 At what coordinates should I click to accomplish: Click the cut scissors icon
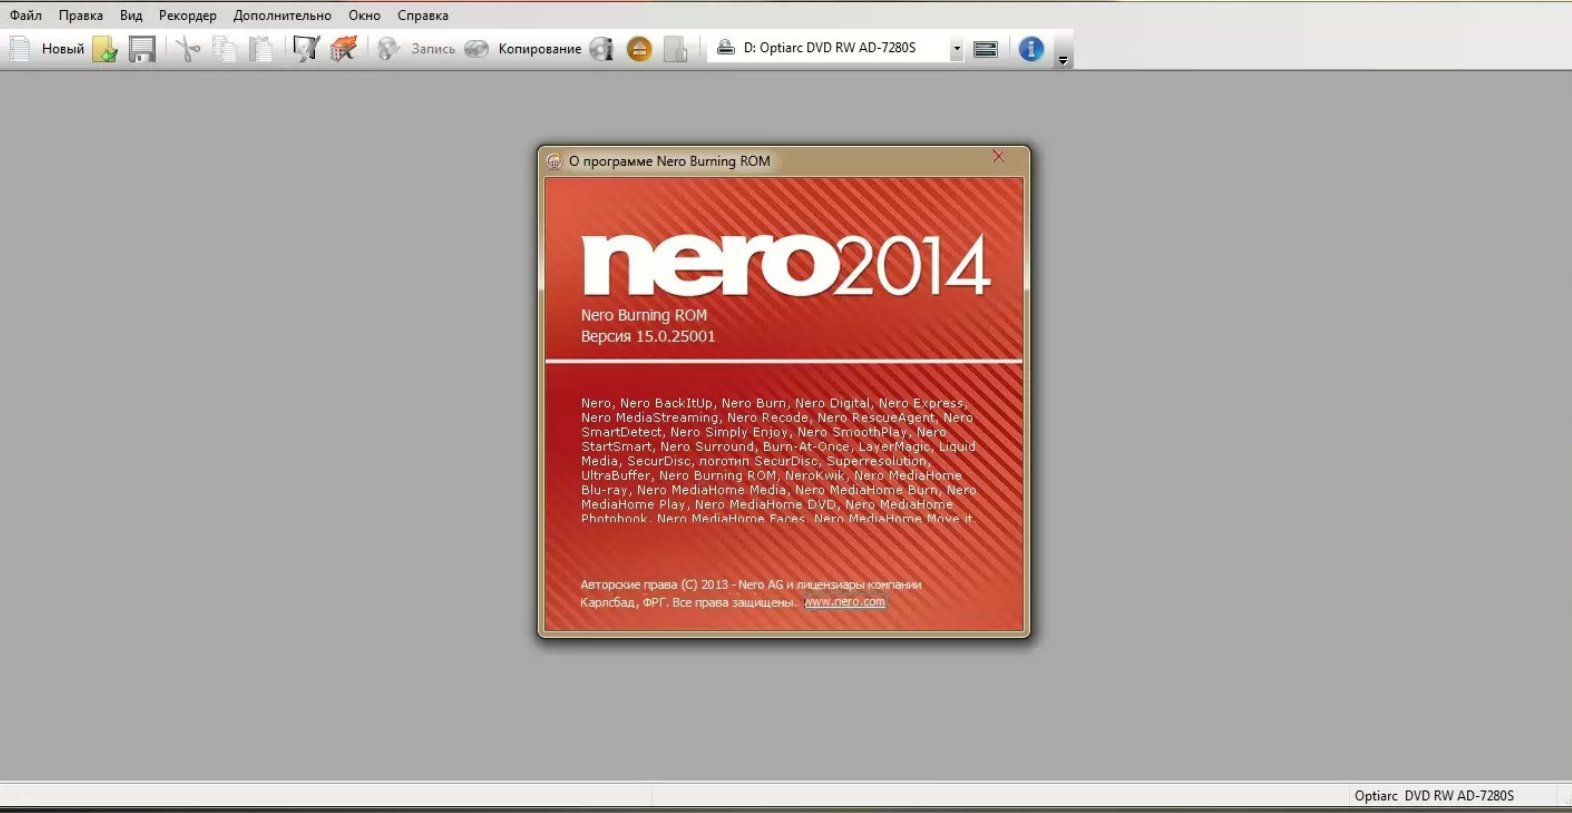point(188,48)
